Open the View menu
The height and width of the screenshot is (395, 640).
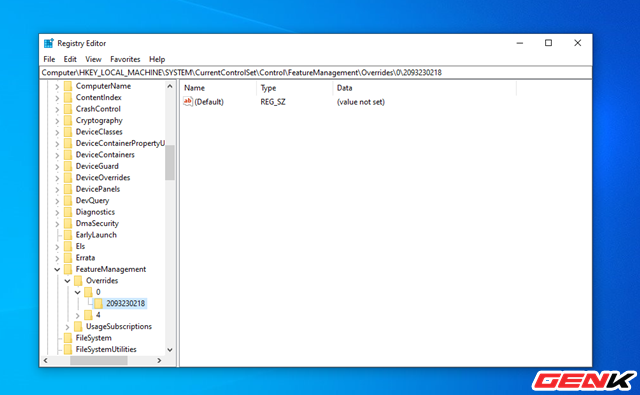[93, 59]
